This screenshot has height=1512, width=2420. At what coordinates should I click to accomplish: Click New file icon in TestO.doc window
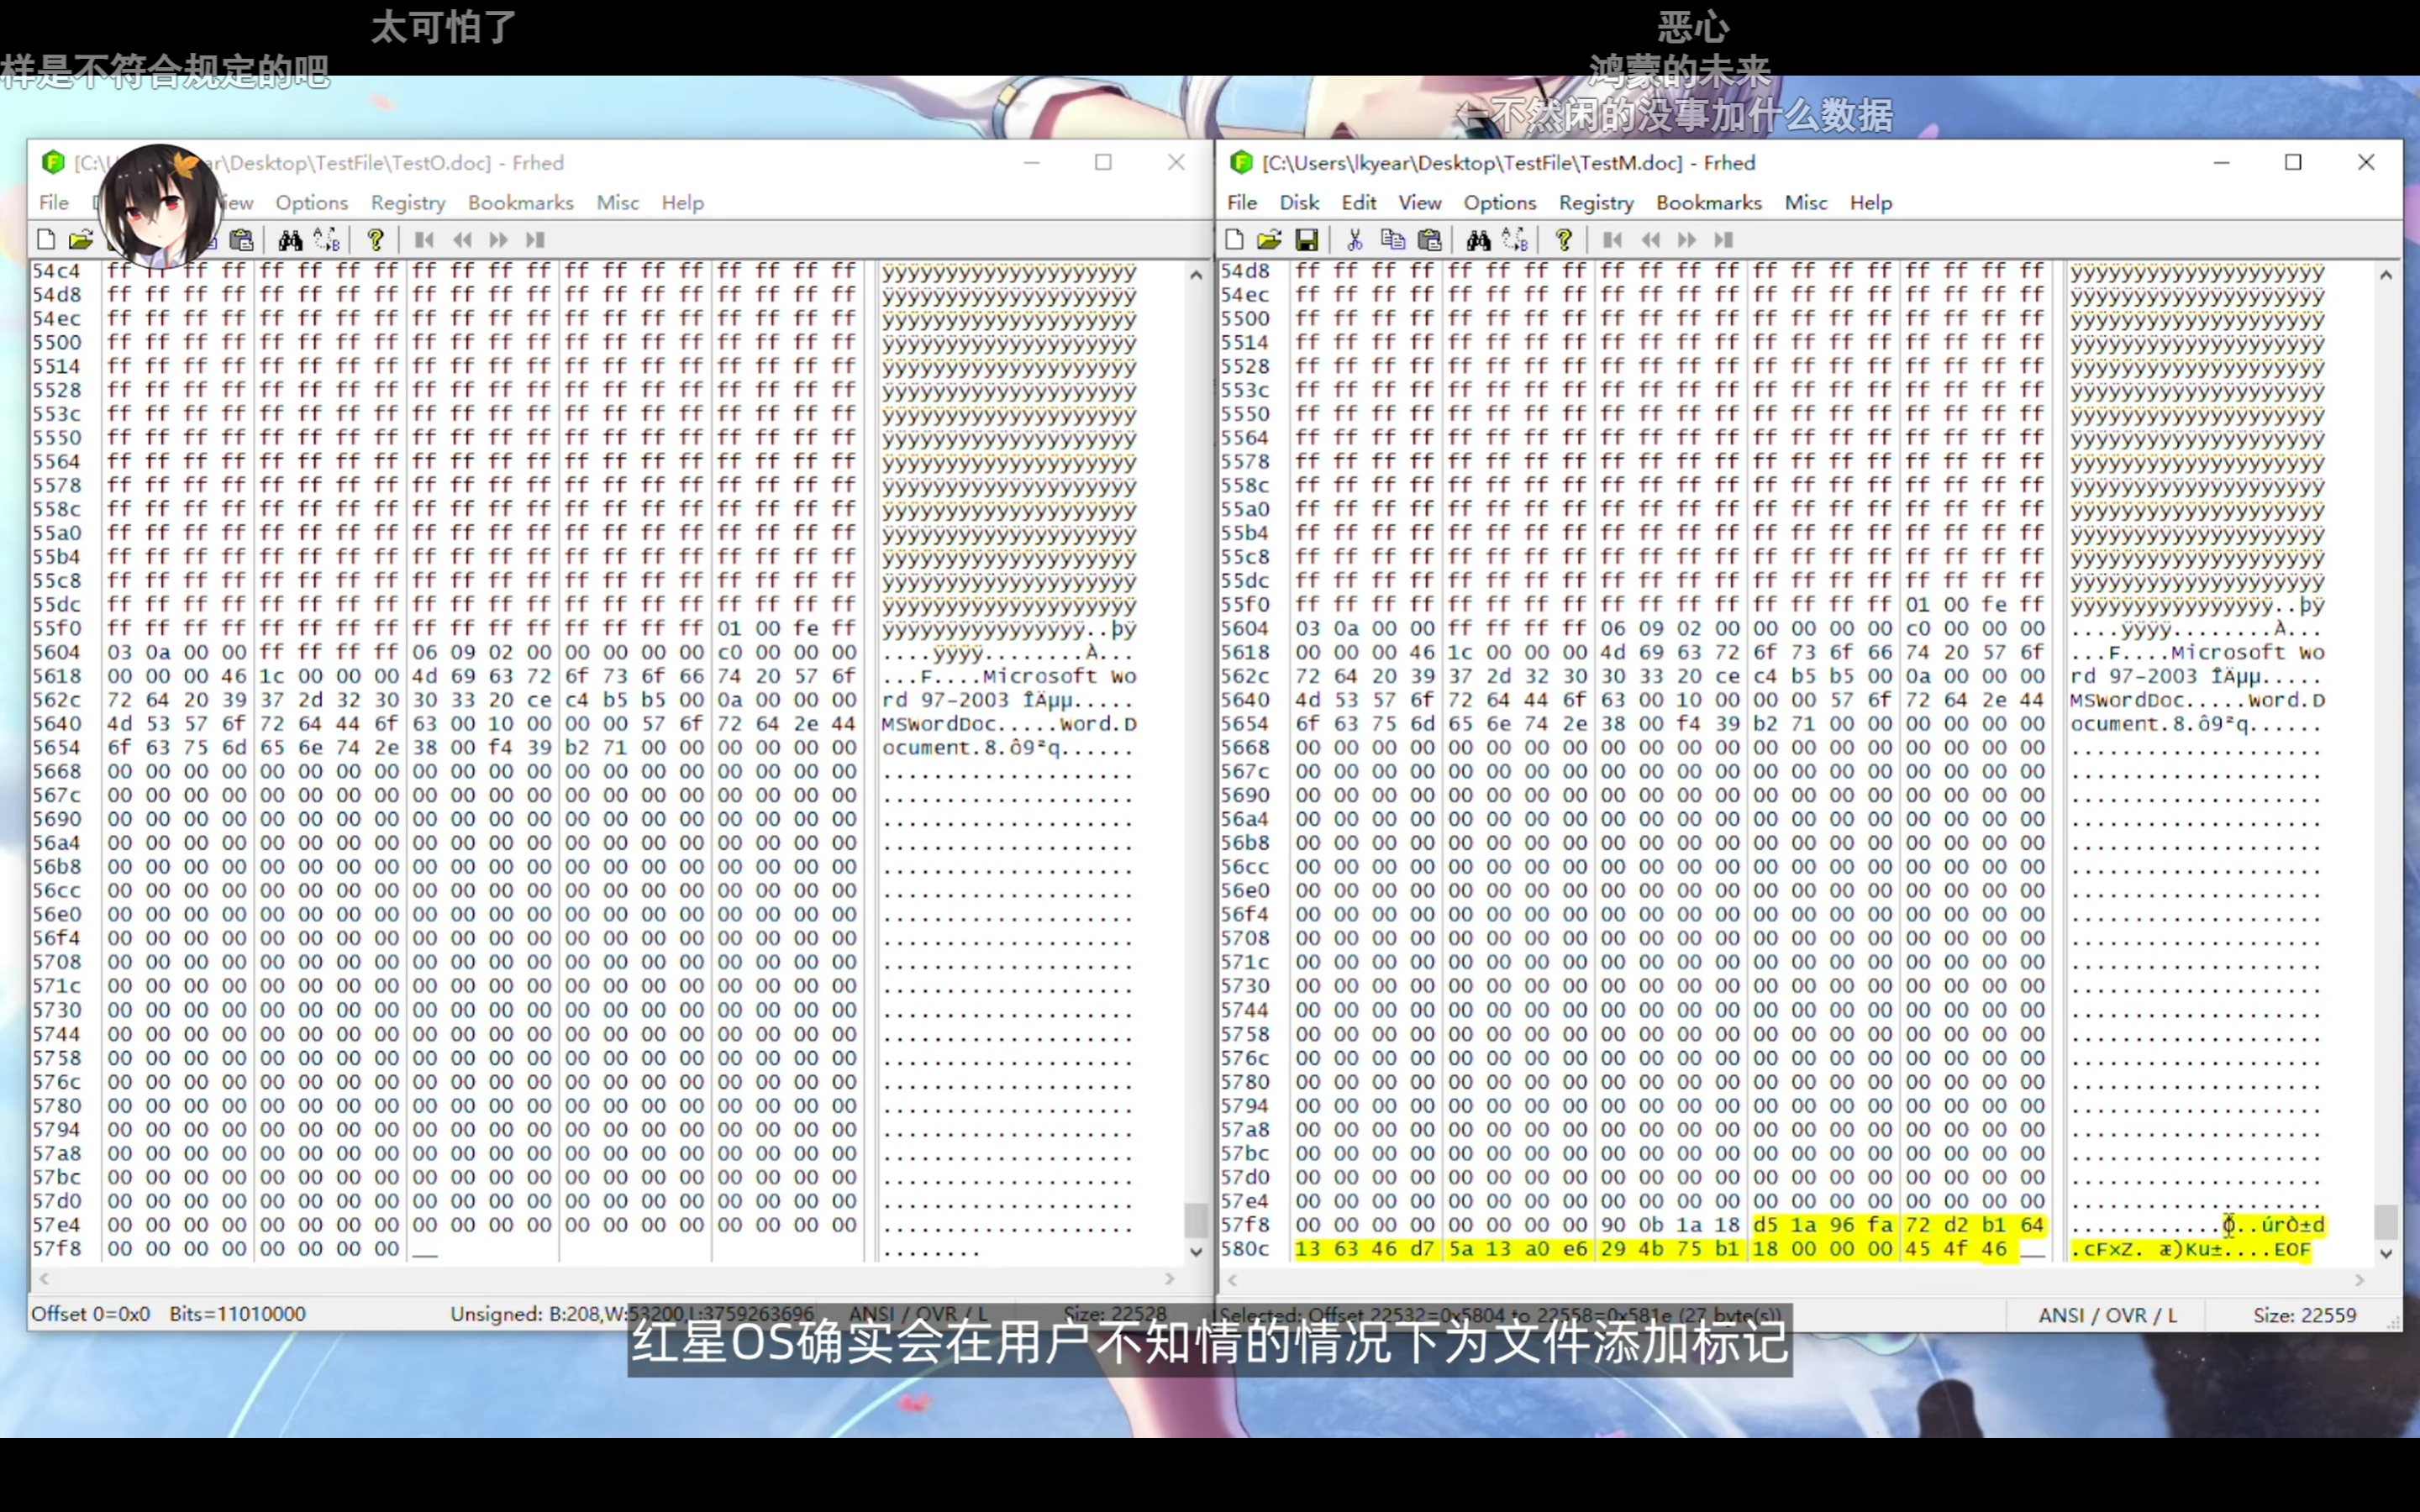pyautogui.click(x=46, y=240)
